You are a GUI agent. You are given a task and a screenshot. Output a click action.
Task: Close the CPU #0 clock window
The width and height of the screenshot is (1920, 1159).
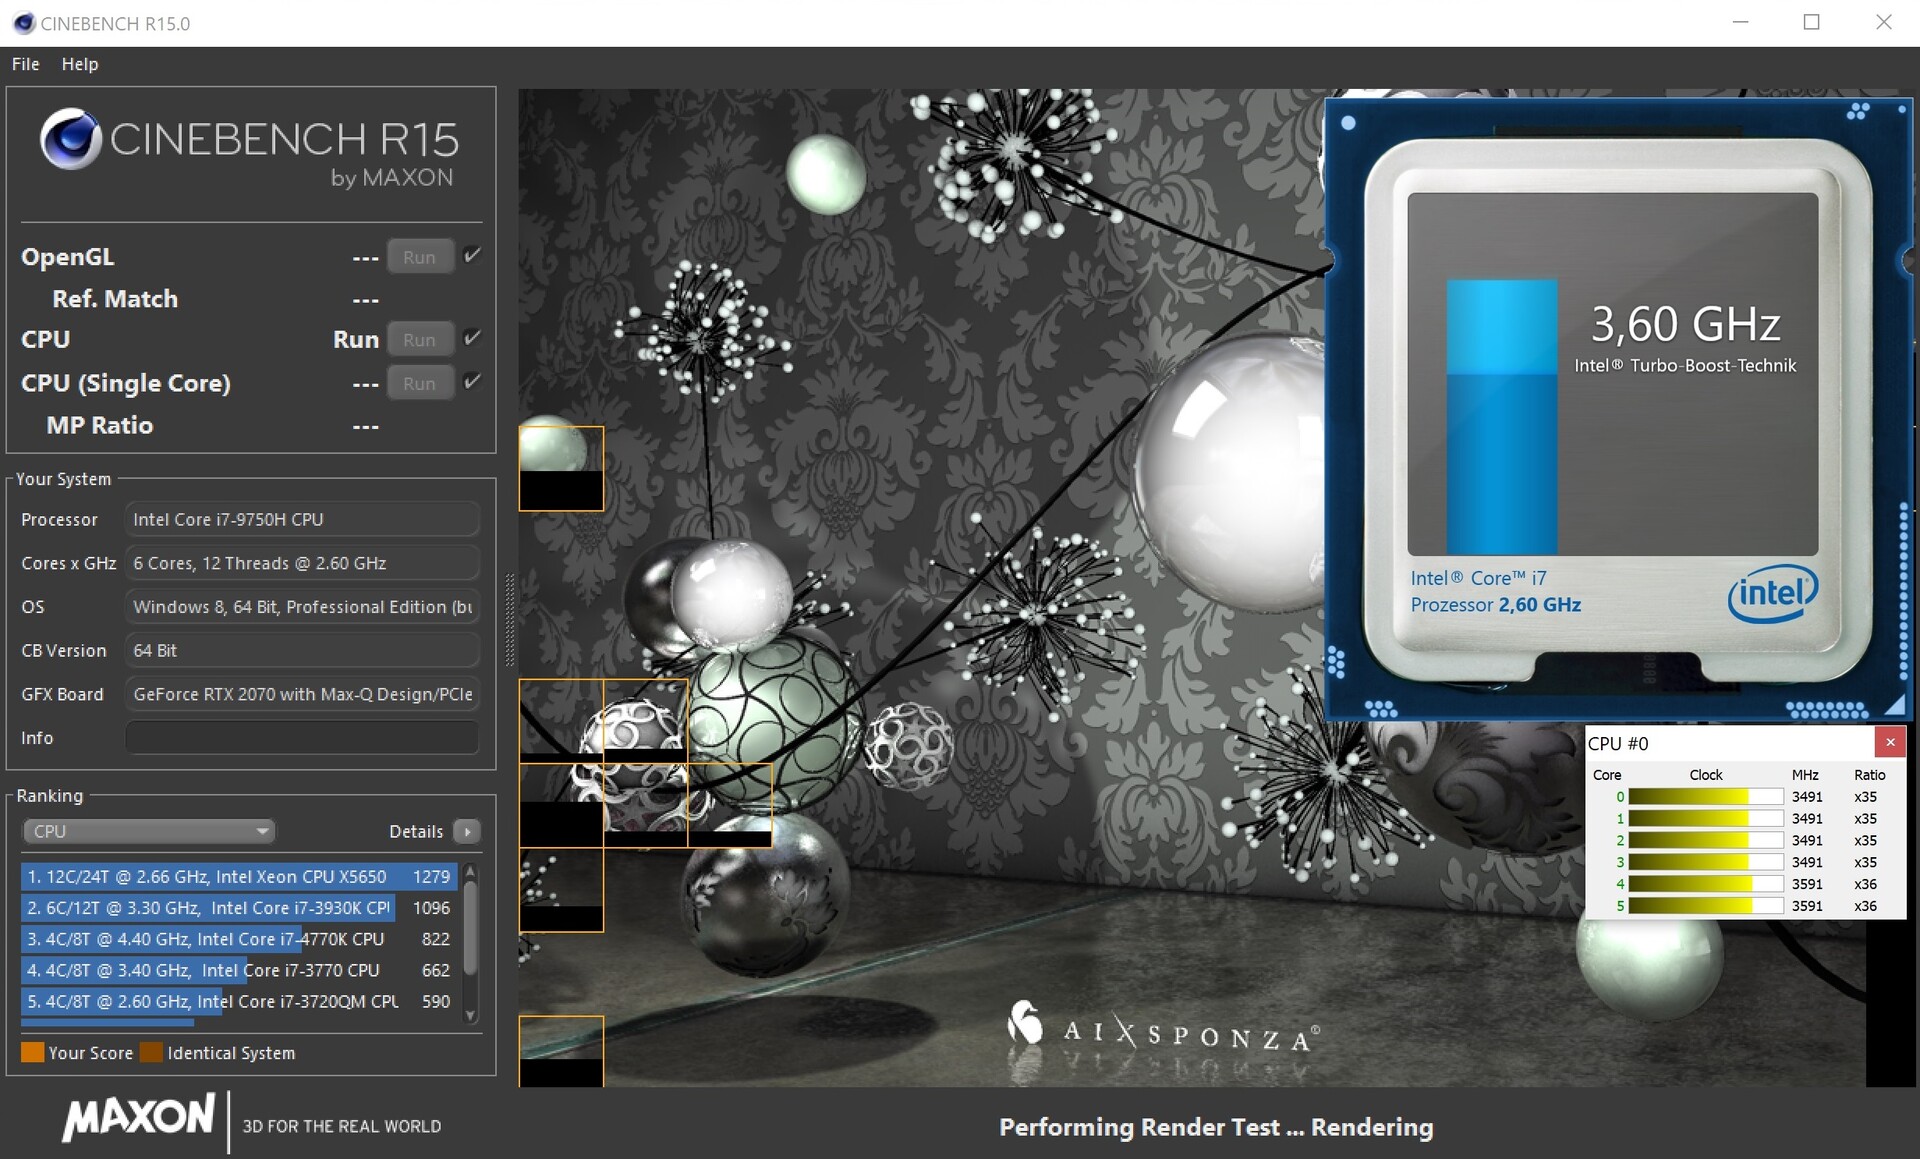(x=1890, y=742)
